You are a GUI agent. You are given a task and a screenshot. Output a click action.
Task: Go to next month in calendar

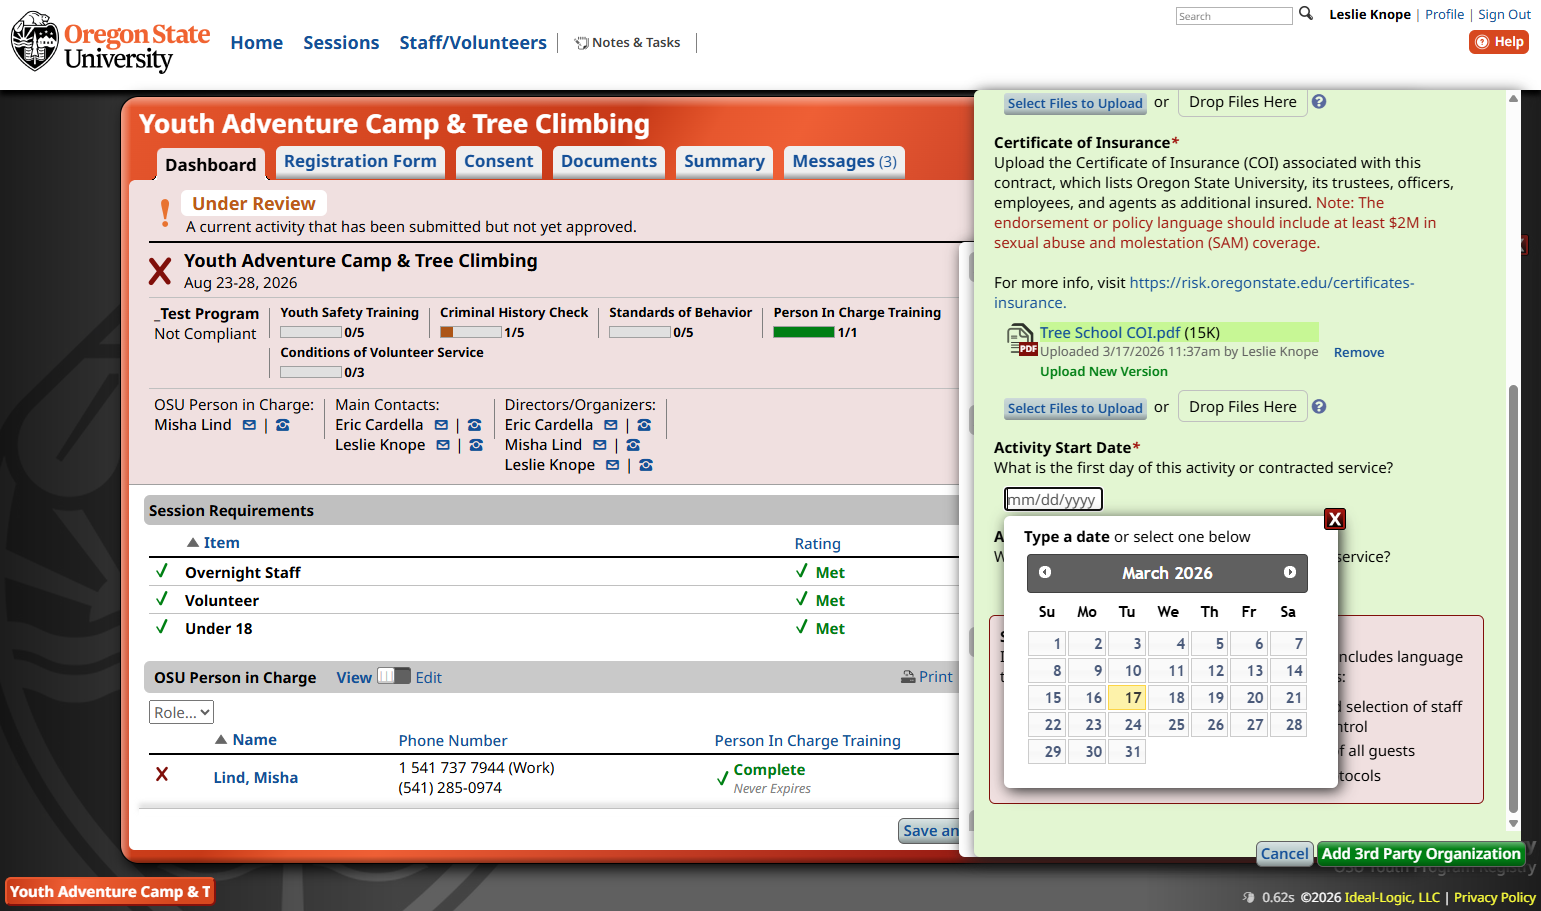coord(1289,572)
